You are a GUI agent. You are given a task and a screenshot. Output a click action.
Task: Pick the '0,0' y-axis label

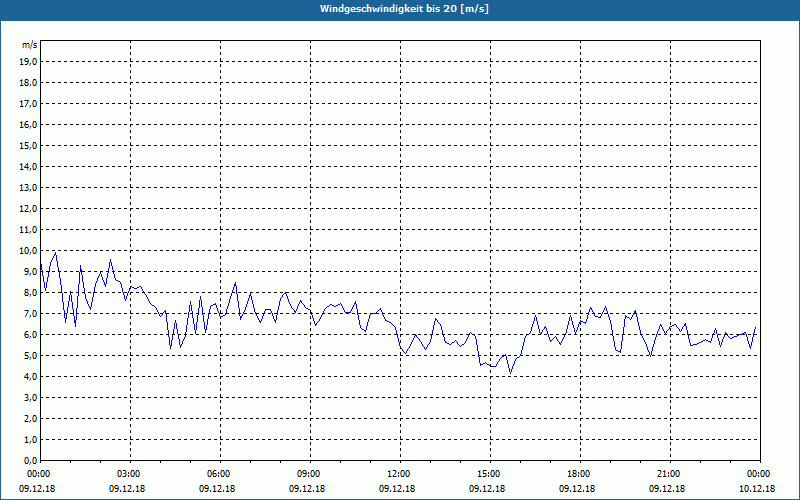(31, 460)
